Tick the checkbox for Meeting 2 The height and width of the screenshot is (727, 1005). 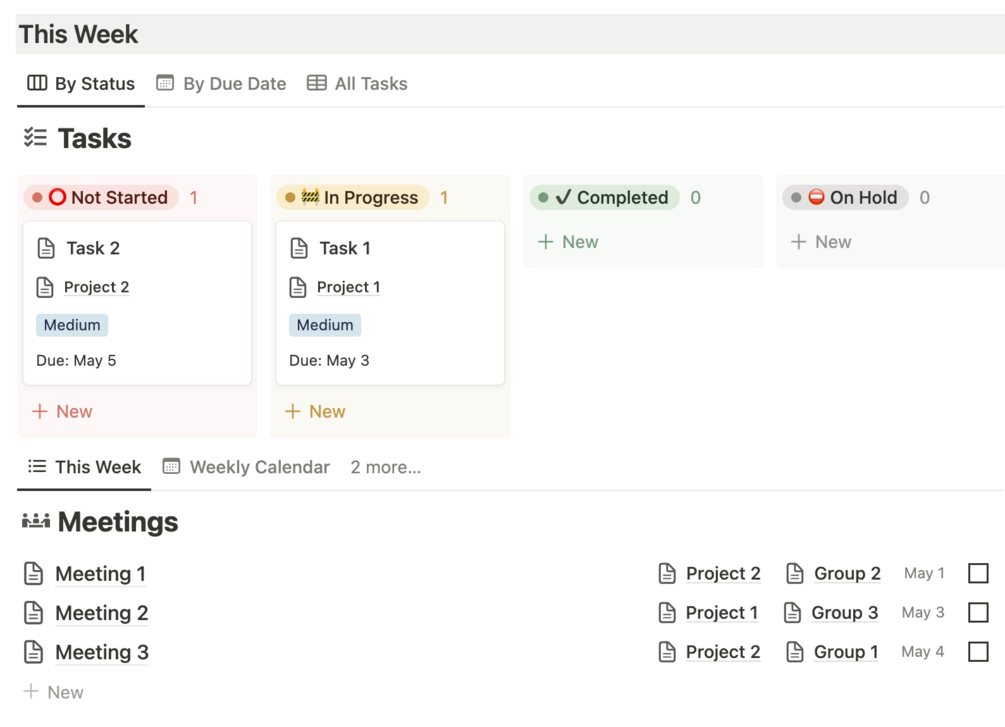(x=978, y=612)
